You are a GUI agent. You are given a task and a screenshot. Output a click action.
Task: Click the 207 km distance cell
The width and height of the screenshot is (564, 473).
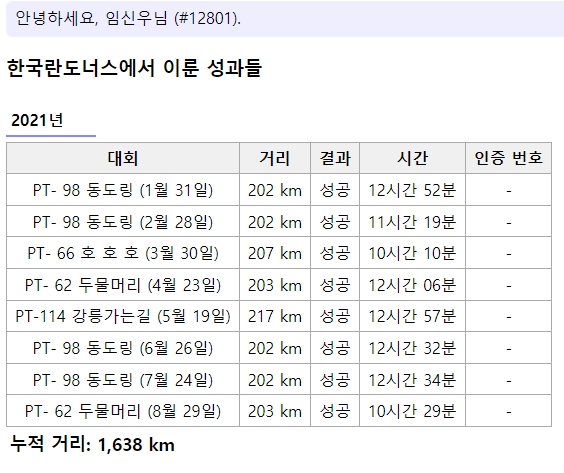(x=275, y=253)
